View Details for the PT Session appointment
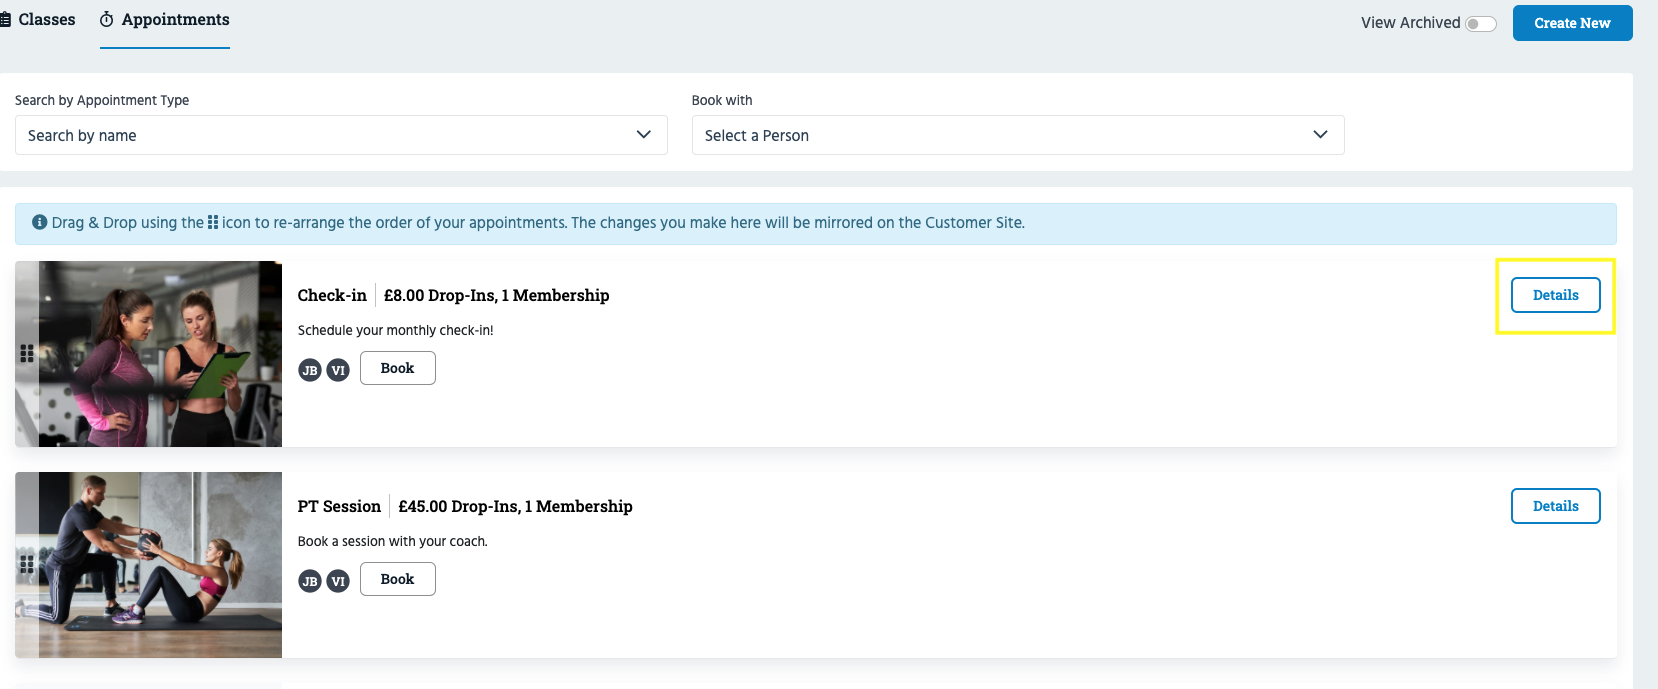The height and width of the screenshot is (689, 1658). point(1555,506)
